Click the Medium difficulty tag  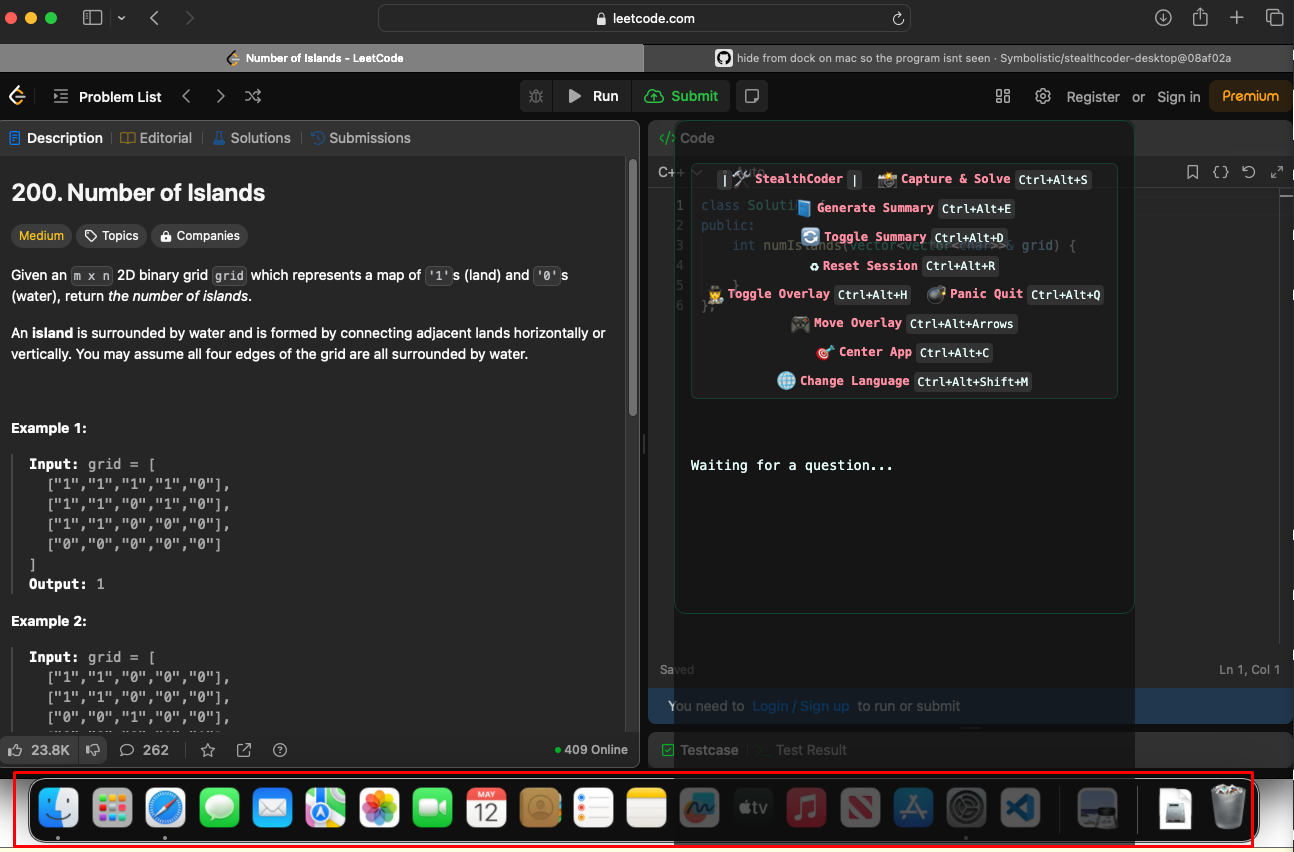[41, 236]
